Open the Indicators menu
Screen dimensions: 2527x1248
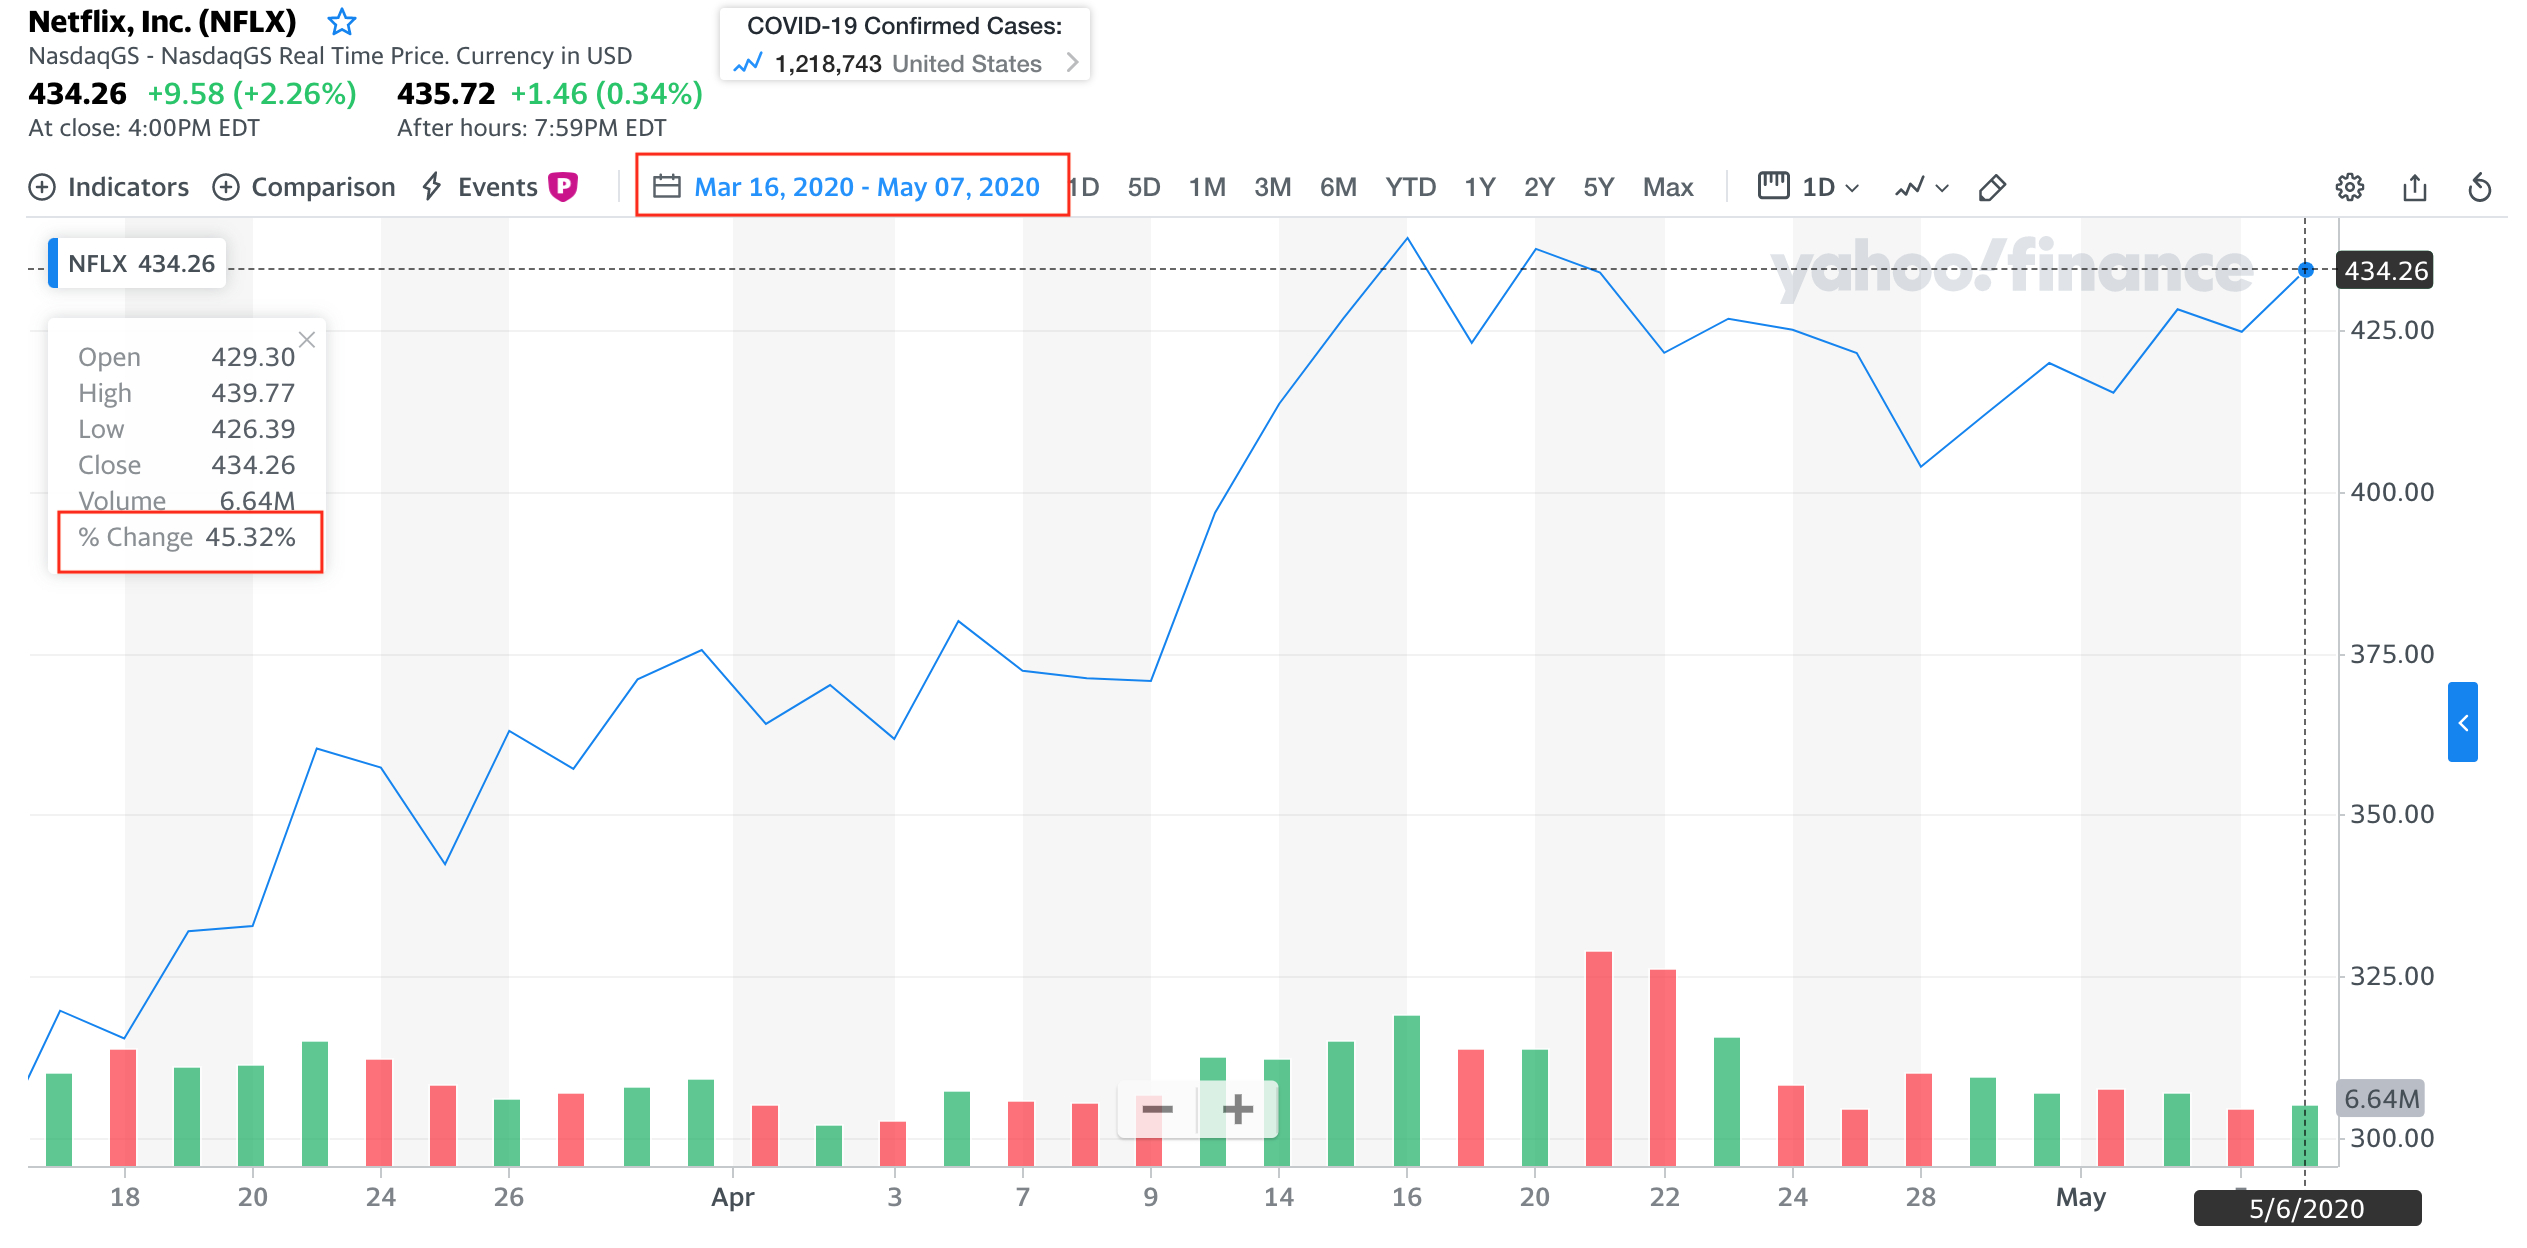click(108, 187)
